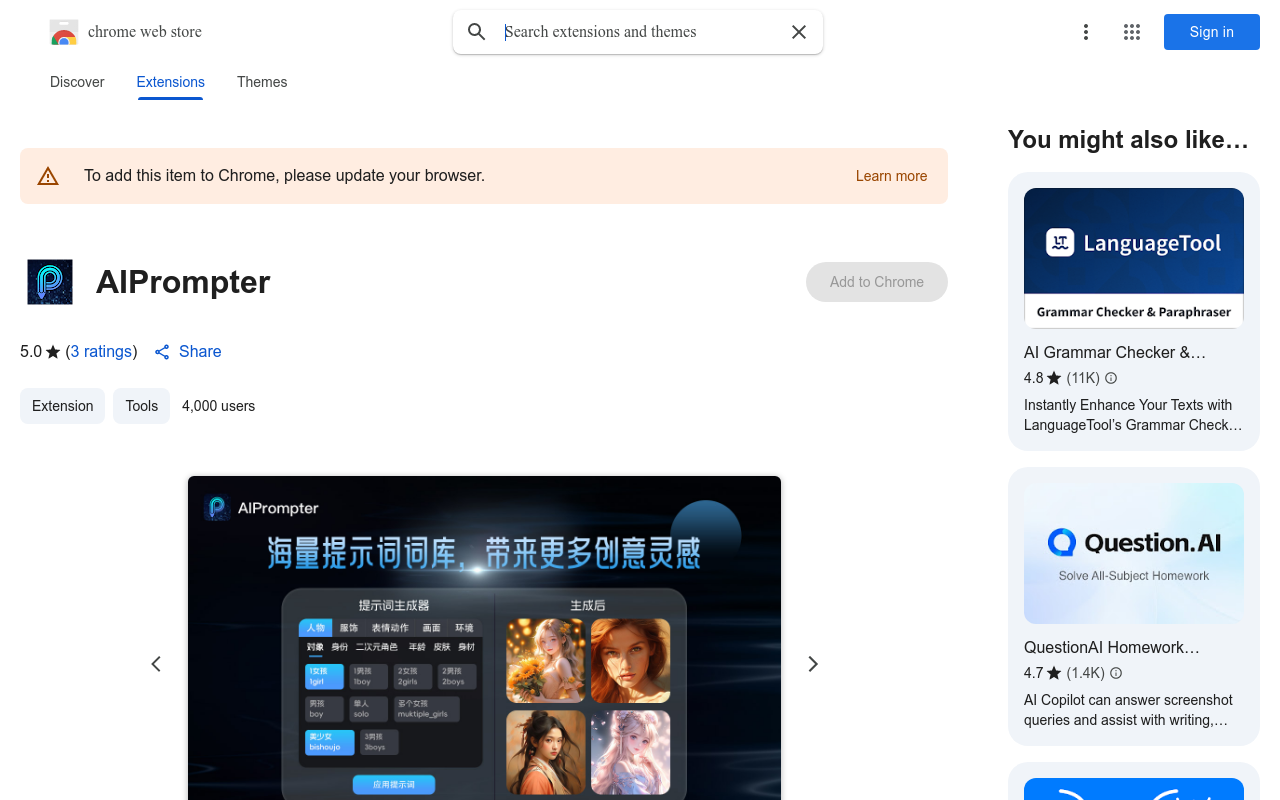Click the You might also like heading
This screenshot has width=1280, height=800.
click(x=1128, y=140)
